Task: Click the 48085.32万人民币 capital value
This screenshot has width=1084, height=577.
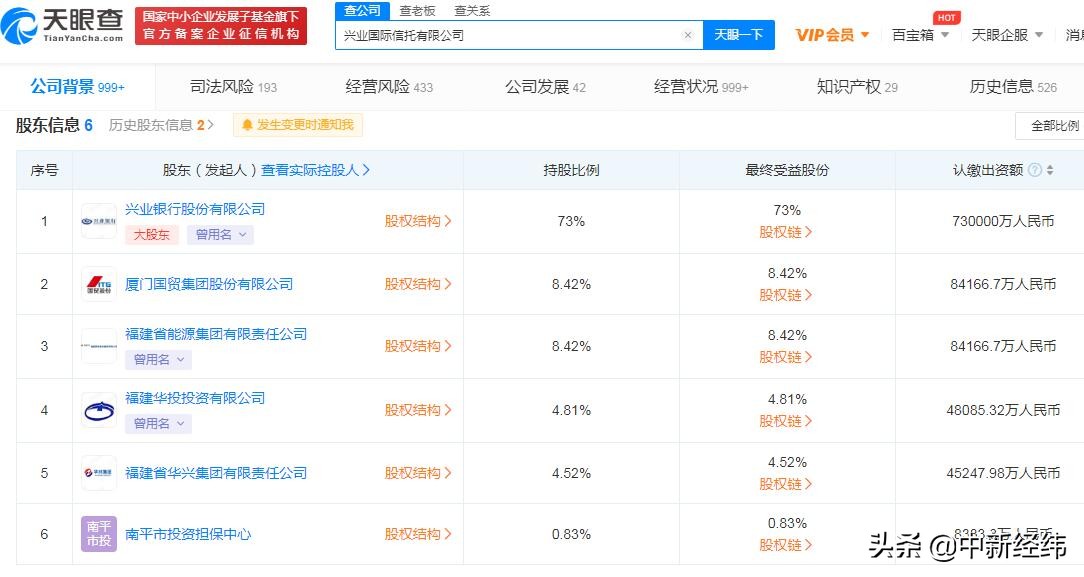Action: click(1003, 410)
